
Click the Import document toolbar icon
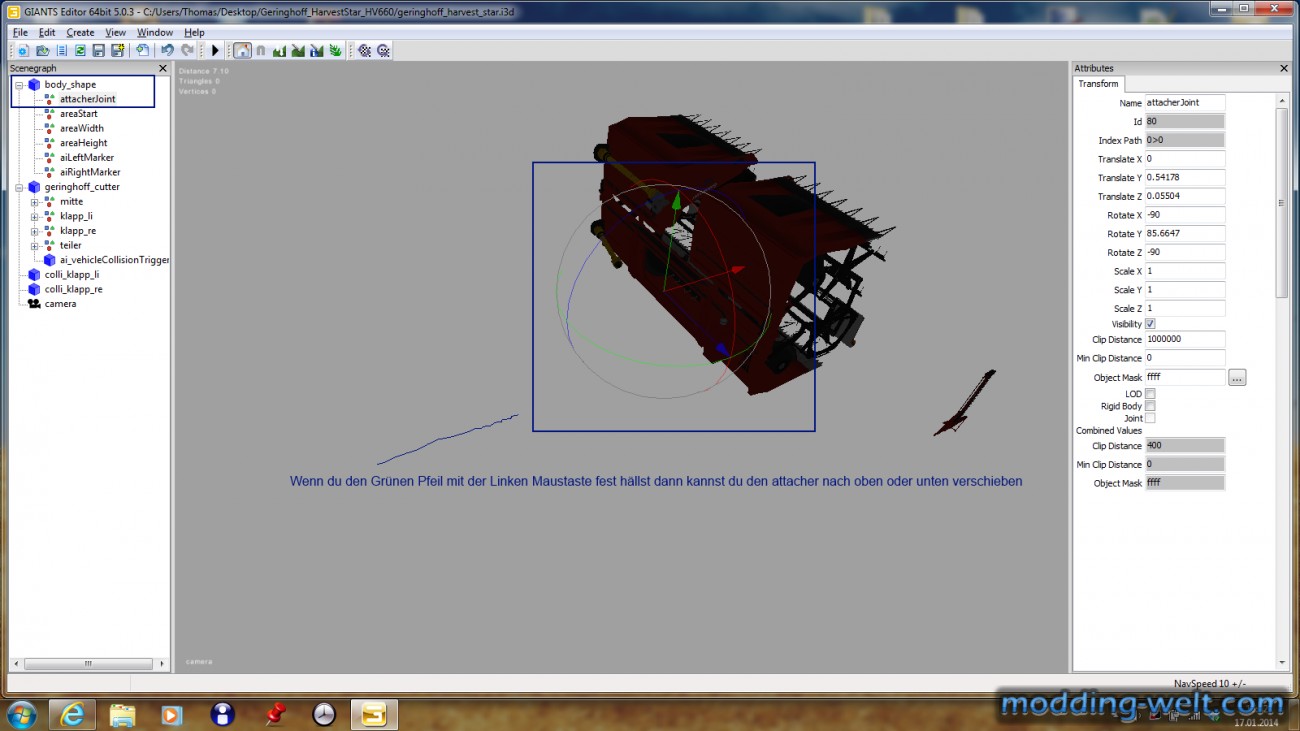coord(142,50)
